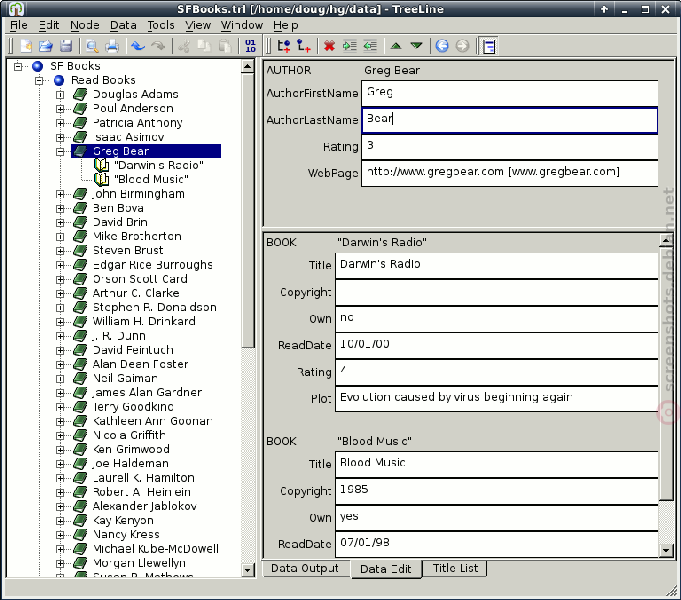Click the Plot field of Darwin's Radio
Screen dimensions: 681x600
[496, 398]
